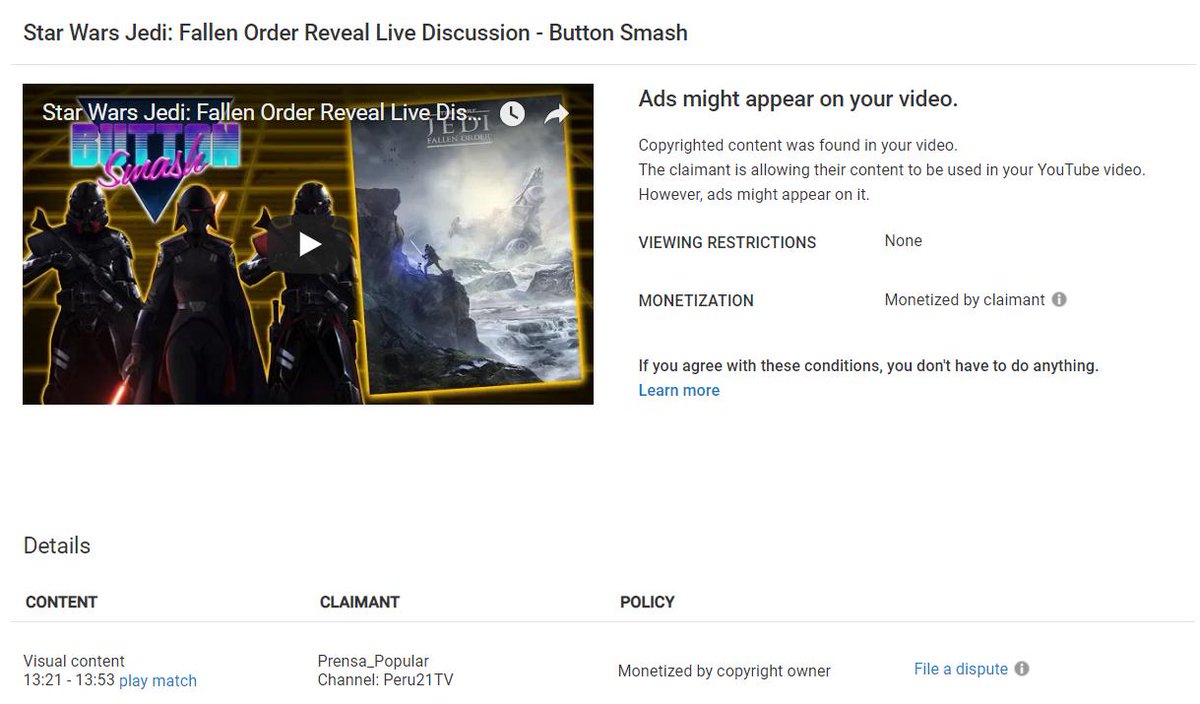Click the Share arrow icon on video
Viewport: 1200px width, 704px height.
[x=556, y=113]
